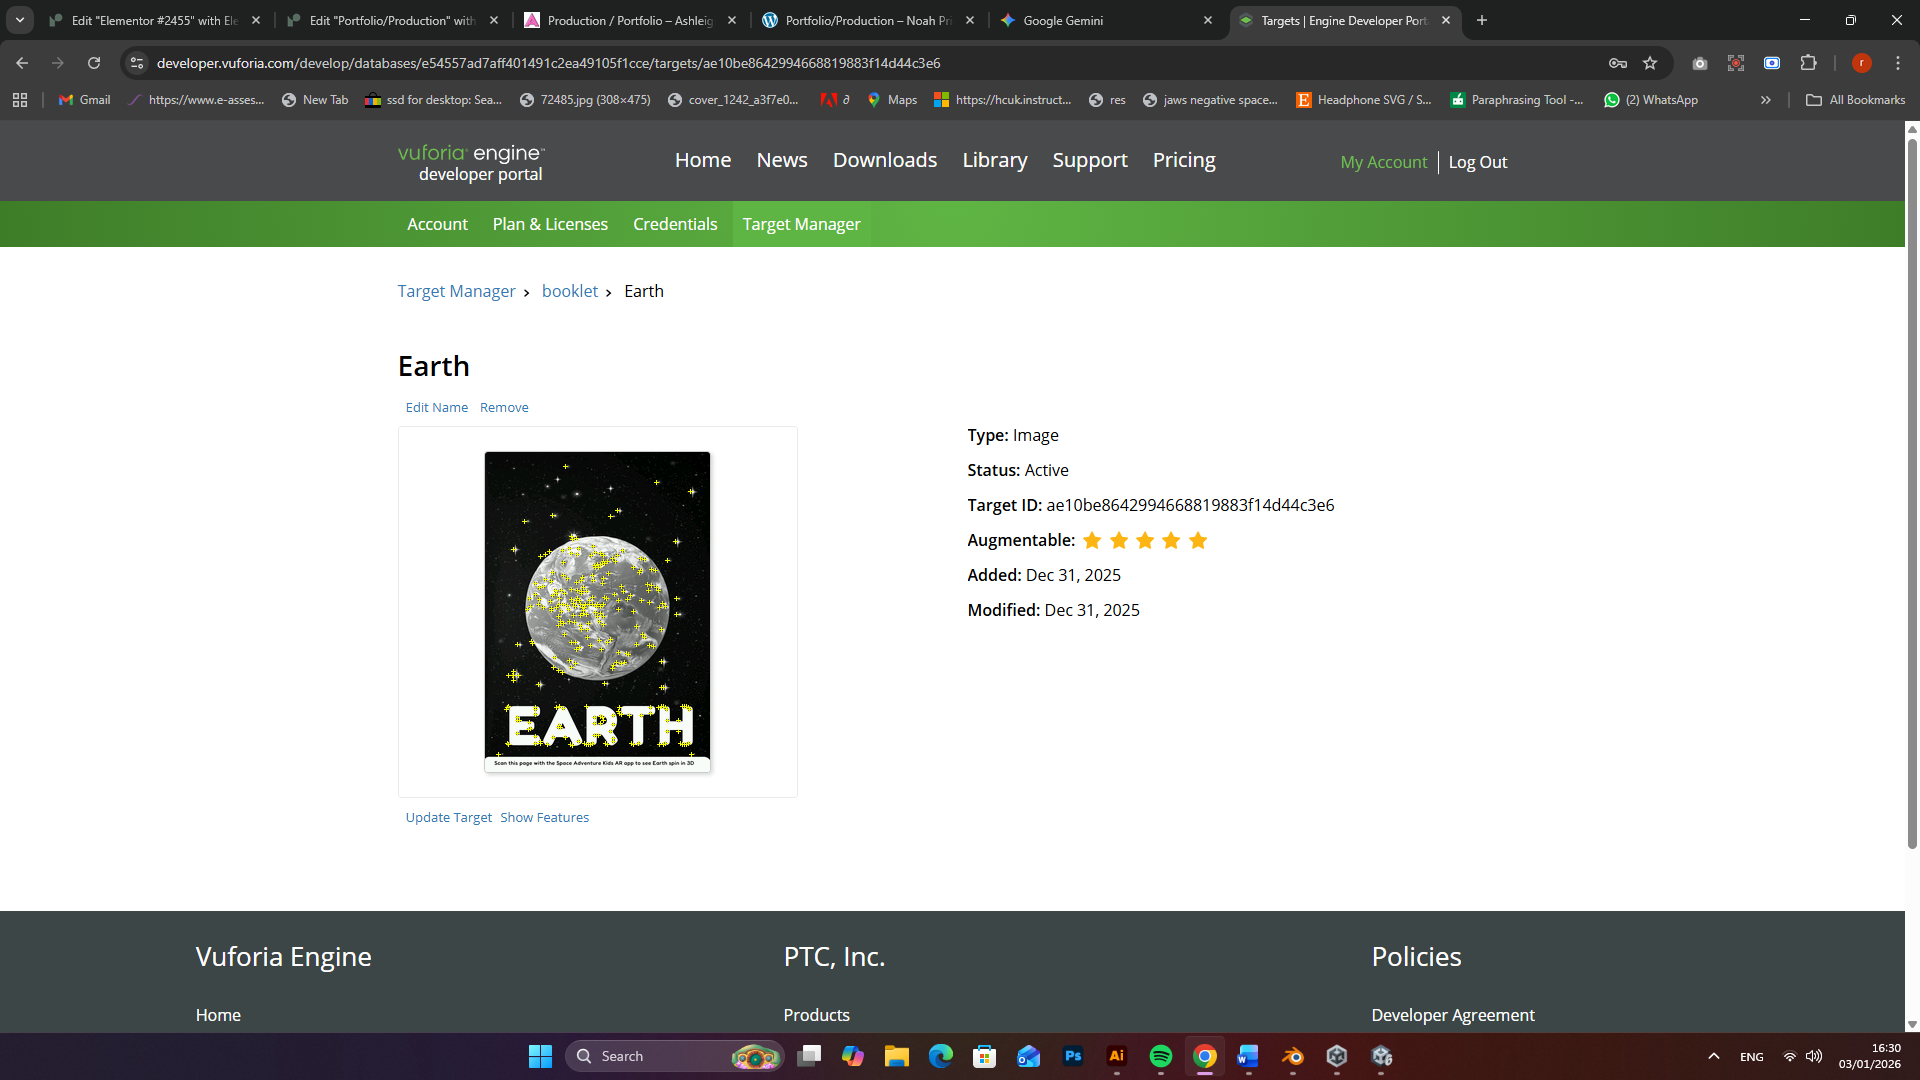The height and width of the screenshot is (1080, 1920).
Task: Open the site information icon beside the URL
Action: [x=137, y=63]
